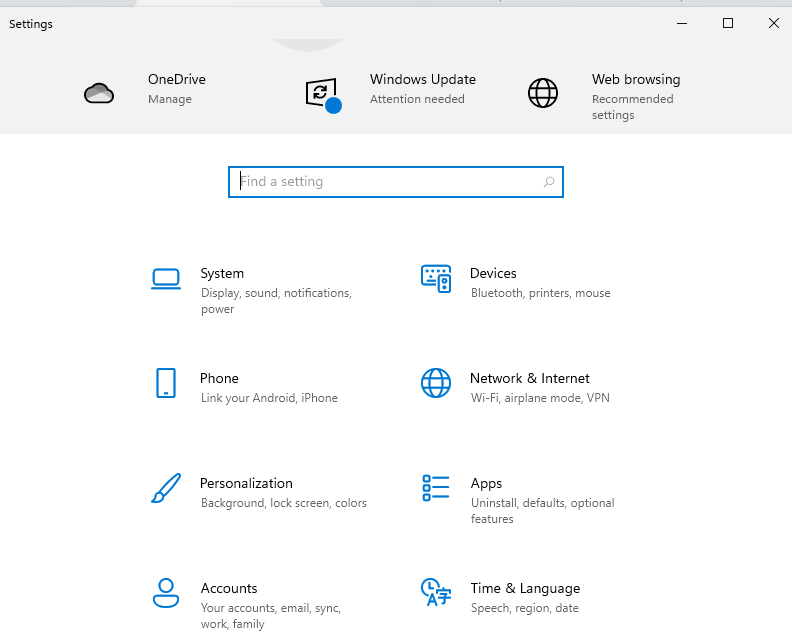Click the Devices keyboard and speaker icon
Screen dimensions: 792x638
coord(436,279)
